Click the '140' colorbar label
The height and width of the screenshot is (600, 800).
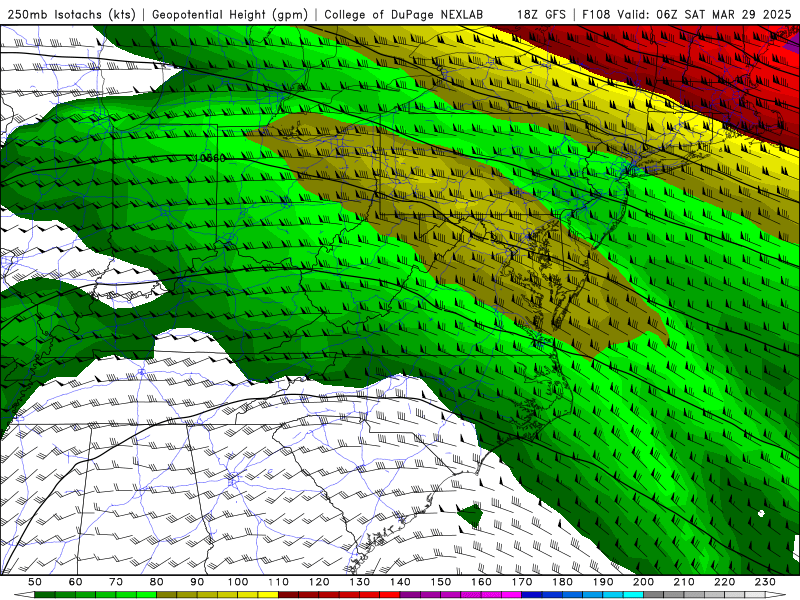coord(400,582)
